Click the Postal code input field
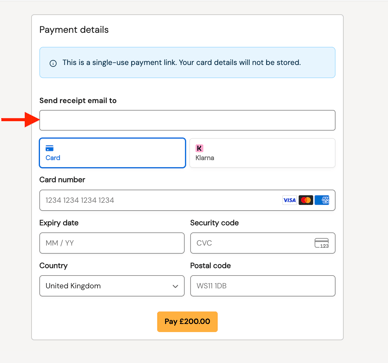Screen dimensions: 388x363 click(x=263, y=286)
